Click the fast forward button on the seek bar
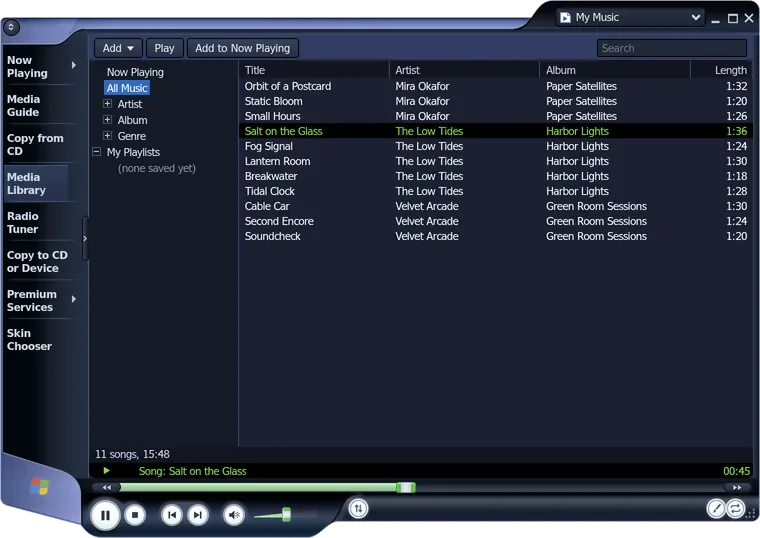 [x=737, y=487]
